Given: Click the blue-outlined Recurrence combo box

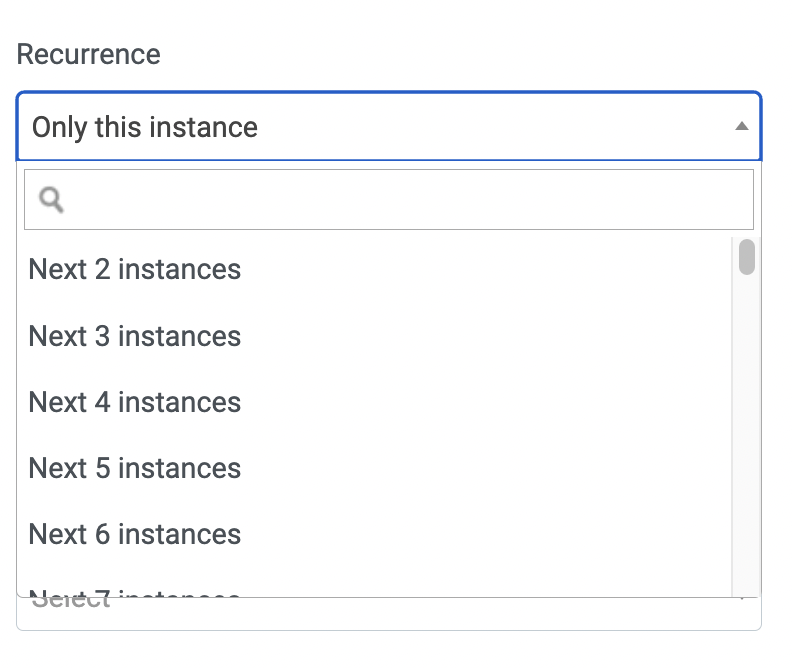Looking at the screenshot, I should pos(389,126).
